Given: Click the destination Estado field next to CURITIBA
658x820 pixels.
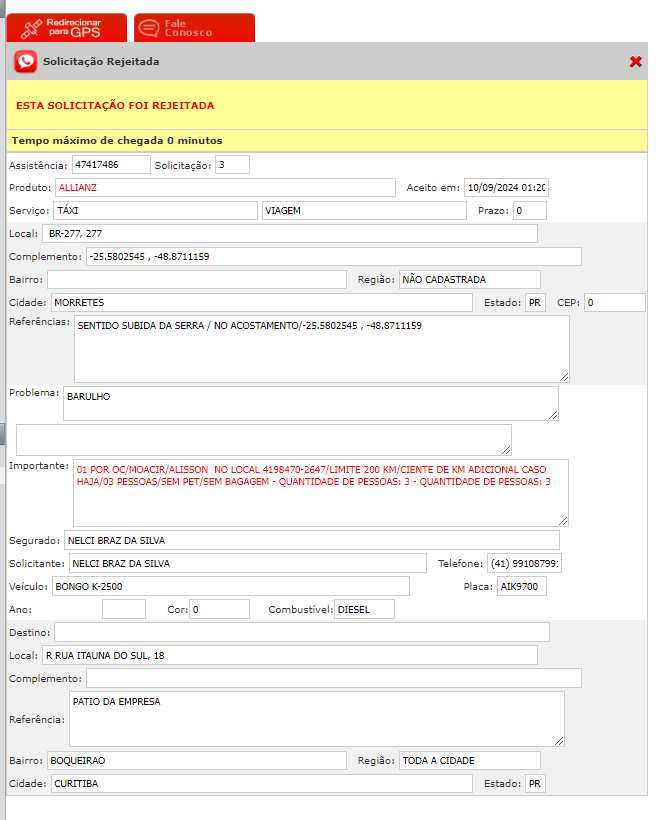Looking at the screenshot, I should click(x=536, y=783).
